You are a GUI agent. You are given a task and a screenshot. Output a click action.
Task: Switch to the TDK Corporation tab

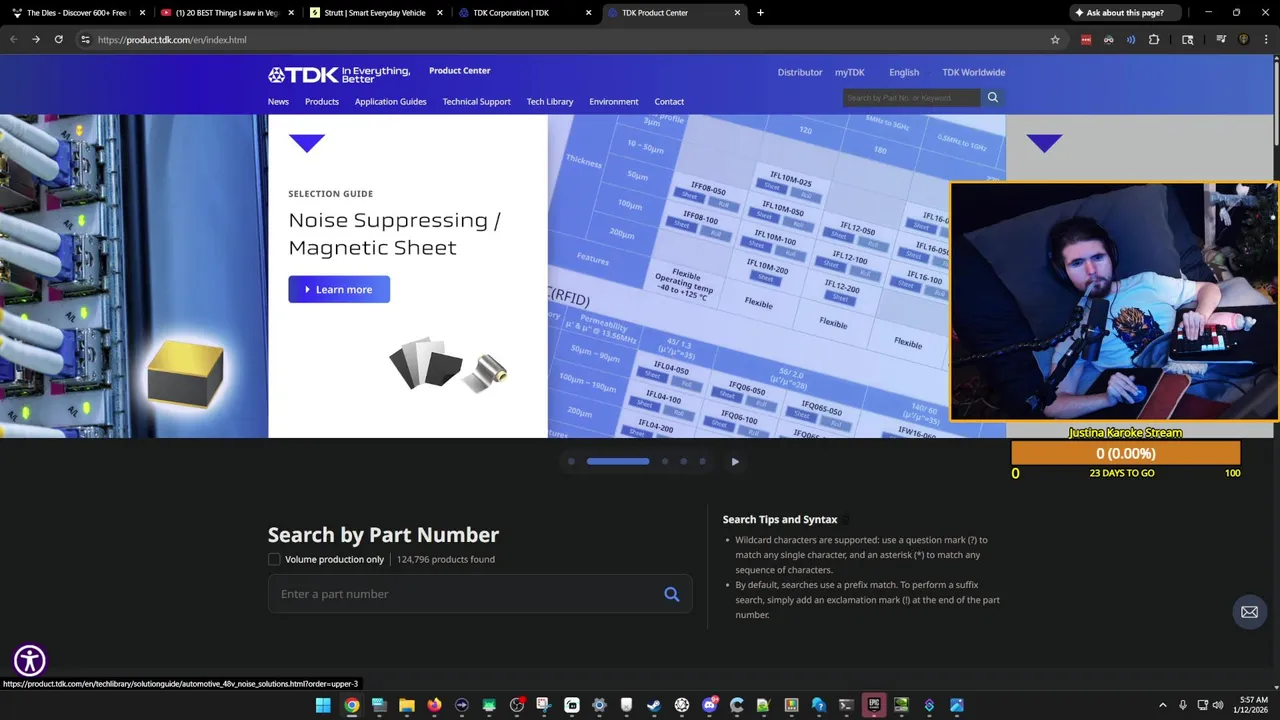[x=524, y=13]
